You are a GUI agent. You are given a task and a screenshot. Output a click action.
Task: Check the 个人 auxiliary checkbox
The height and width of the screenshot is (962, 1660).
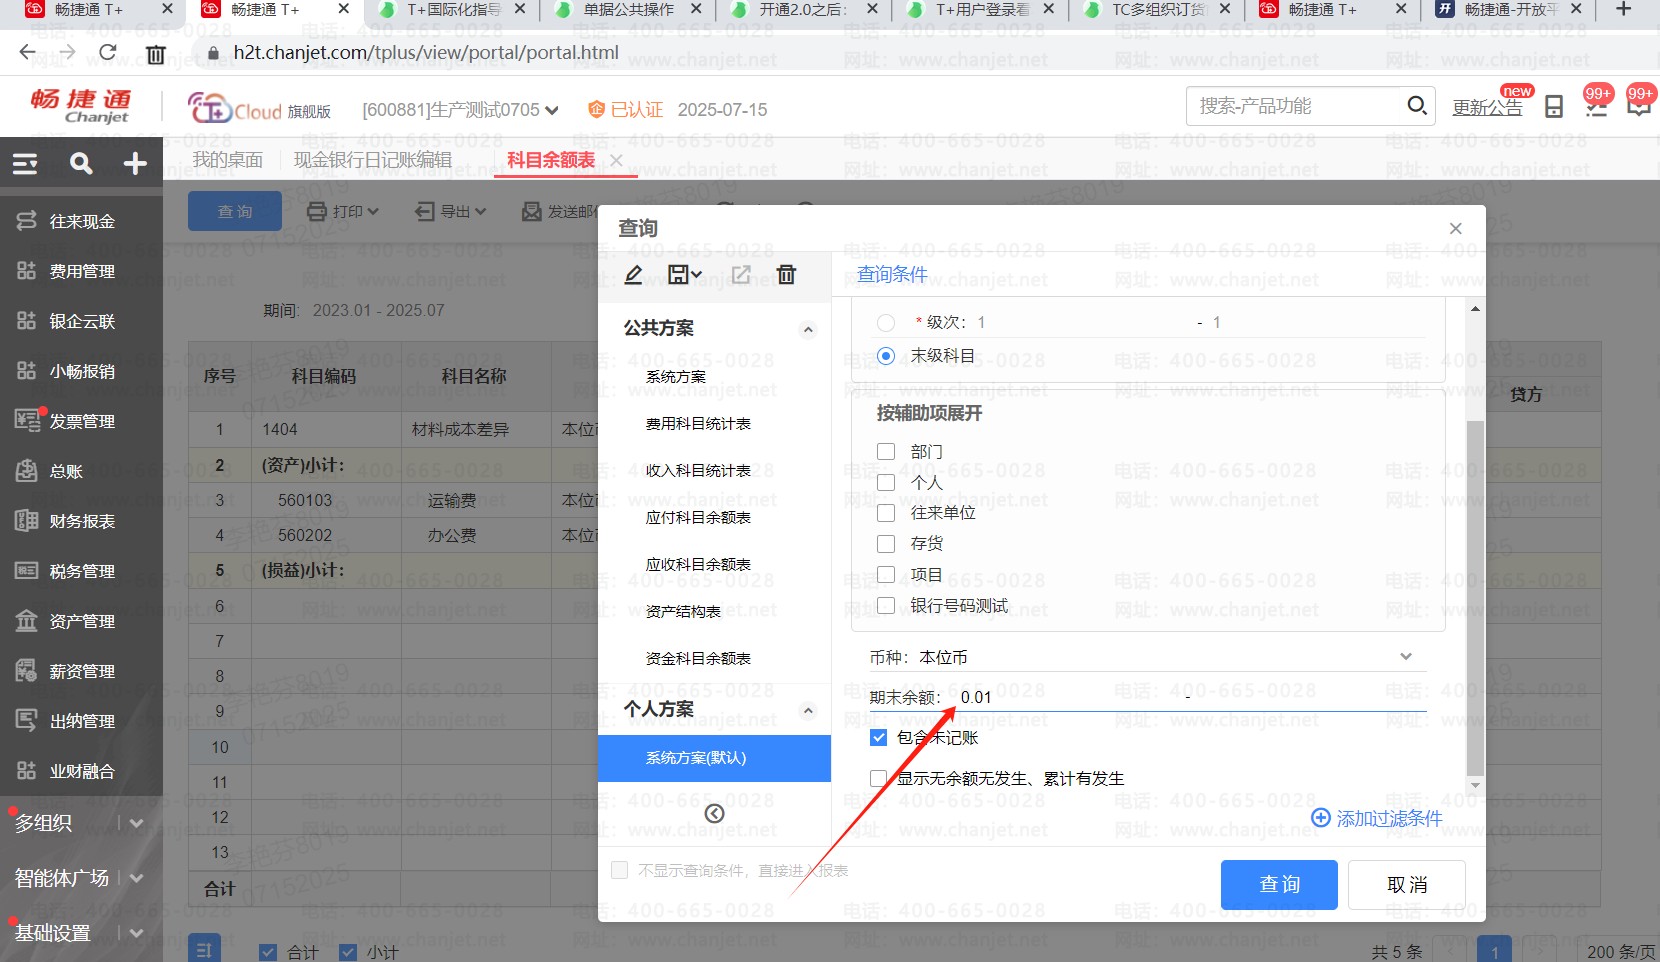tap(886, 483)
